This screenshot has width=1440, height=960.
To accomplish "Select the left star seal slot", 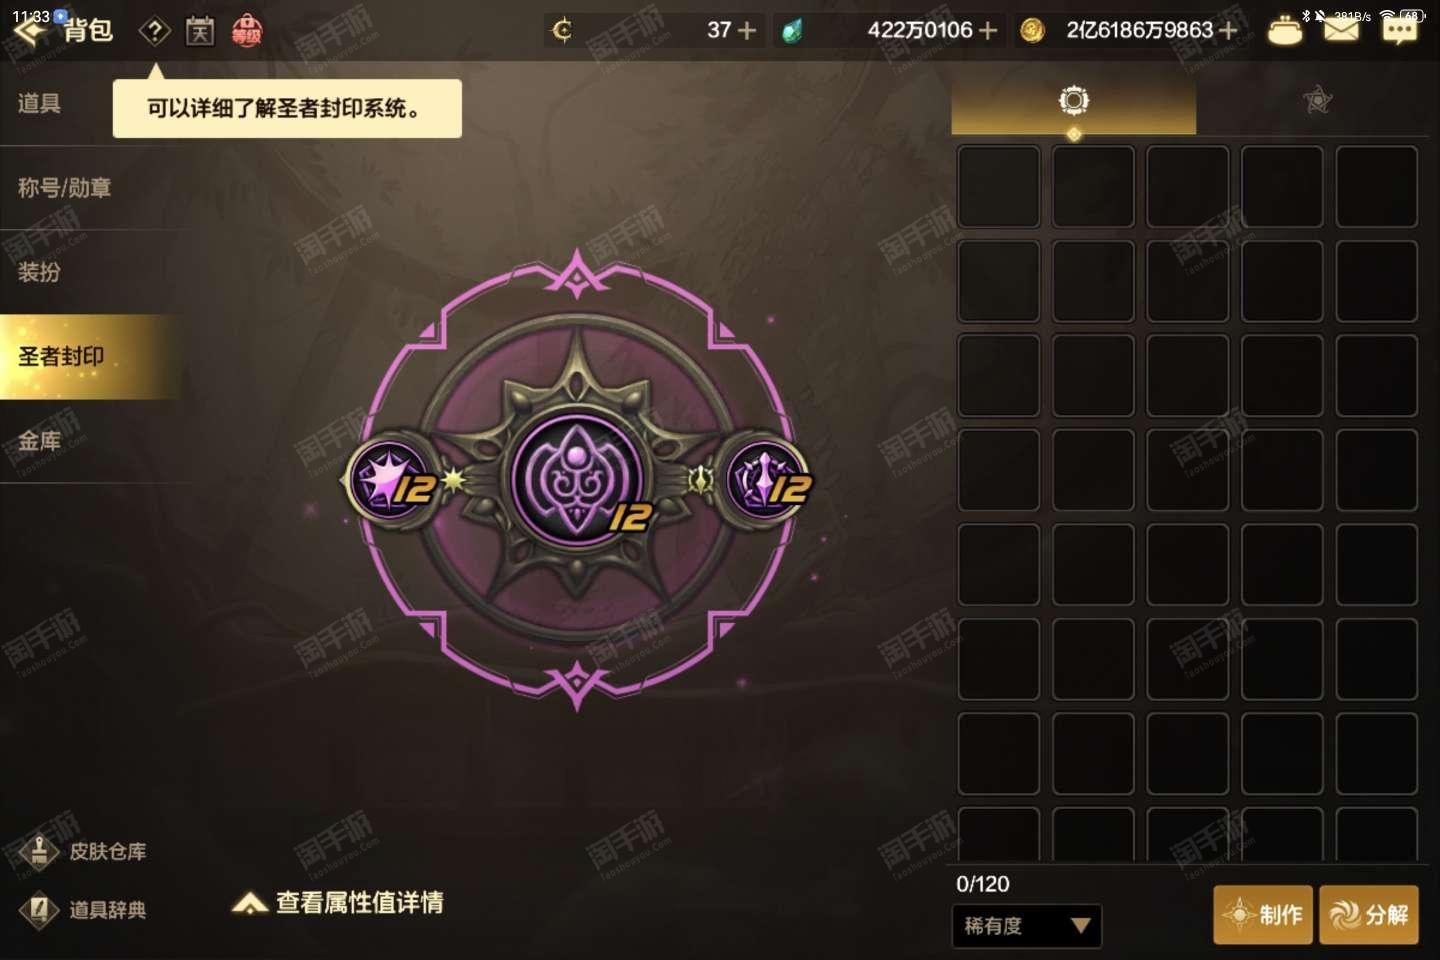I will tap(392, 482).
